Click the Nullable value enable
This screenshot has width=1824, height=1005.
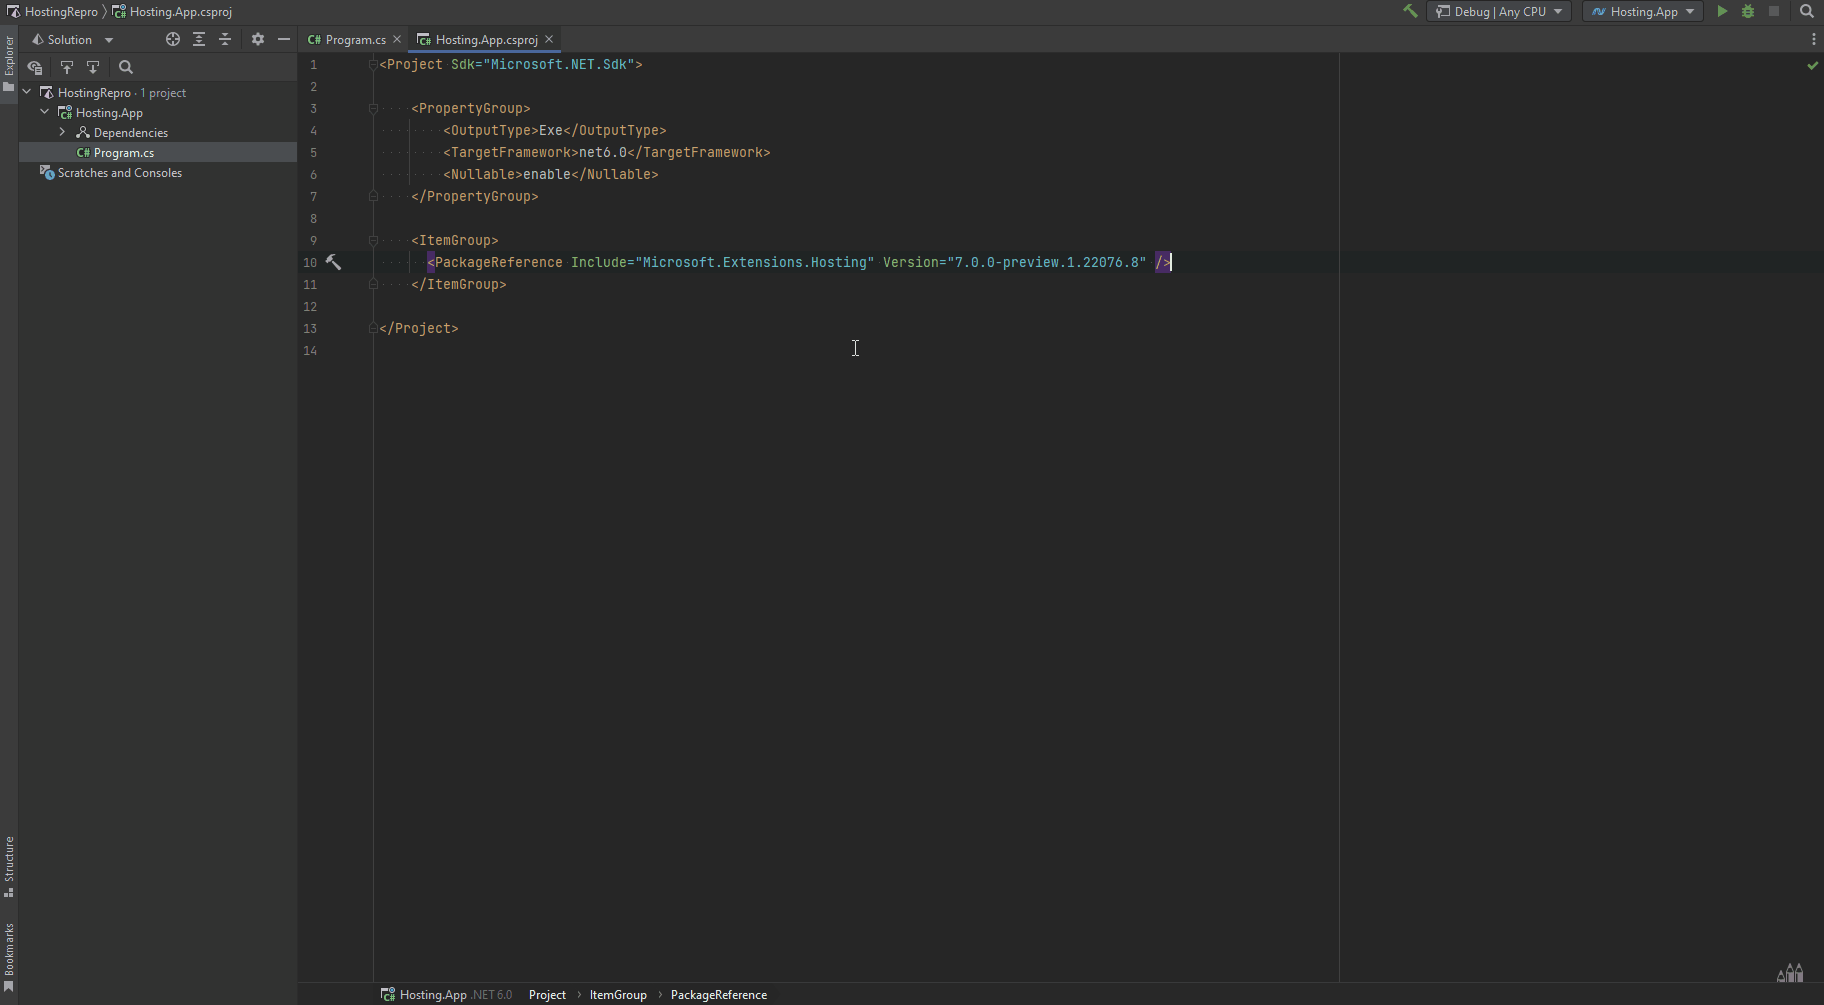click(547, 174)
